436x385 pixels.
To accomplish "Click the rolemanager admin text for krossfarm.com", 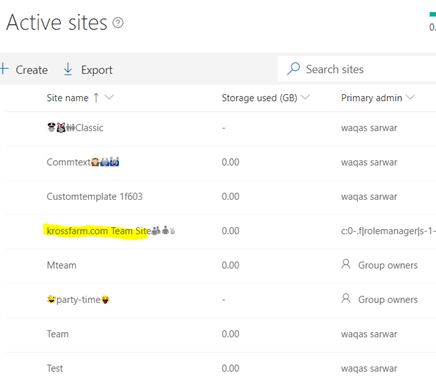I will click(388, 231).
